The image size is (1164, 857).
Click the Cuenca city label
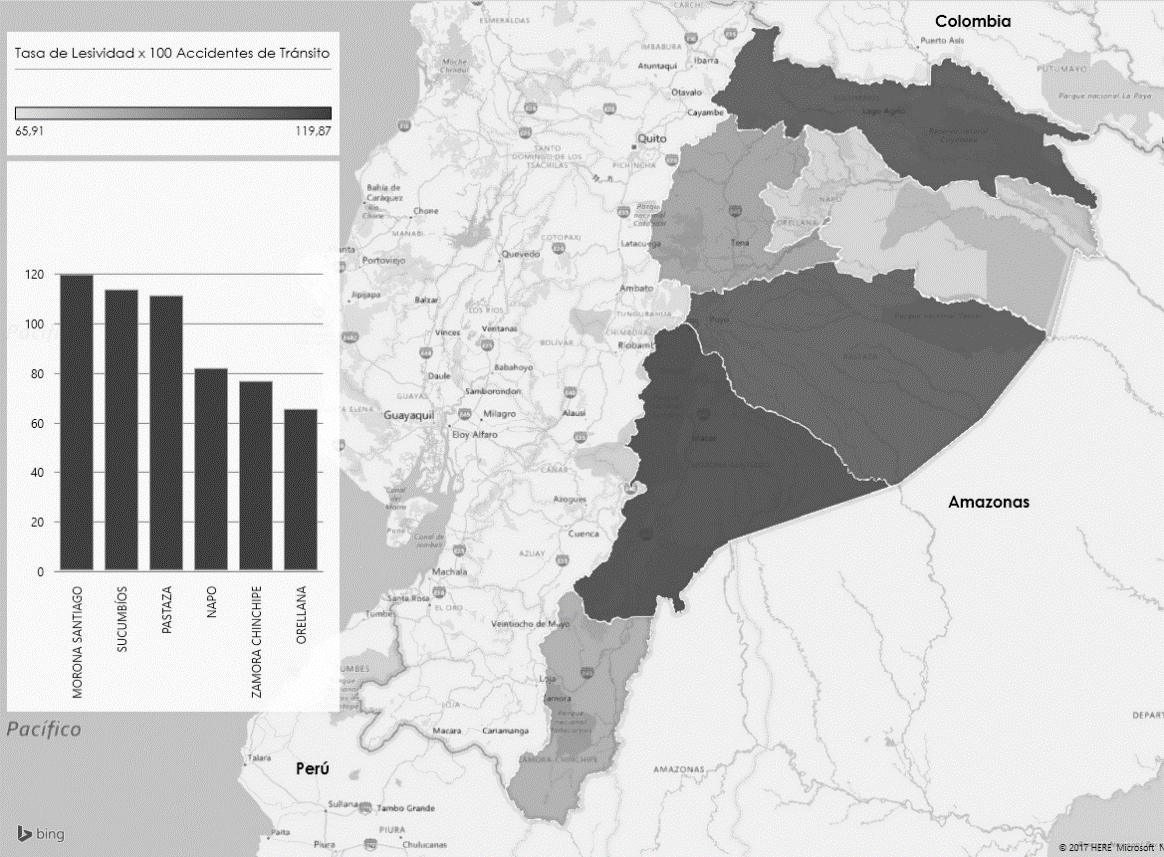[583, 533]
